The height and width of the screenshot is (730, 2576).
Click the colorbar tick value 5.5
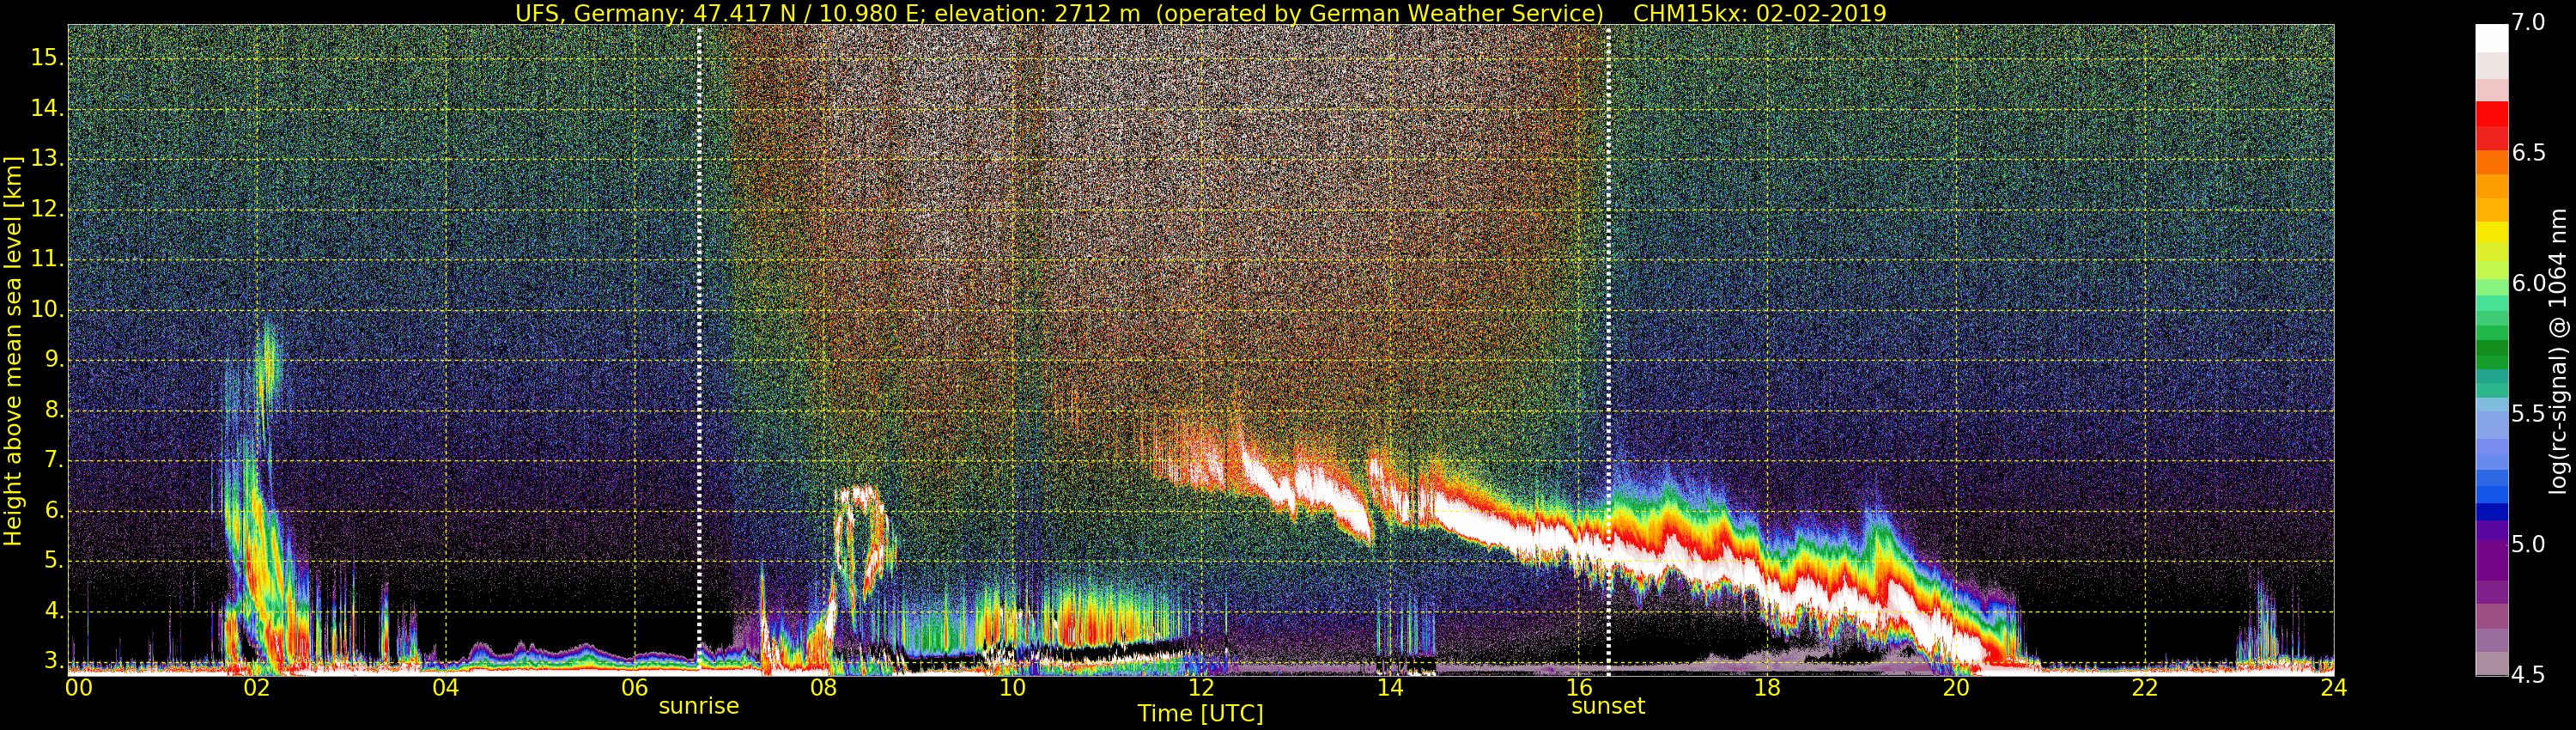[x=2528, y=413]
